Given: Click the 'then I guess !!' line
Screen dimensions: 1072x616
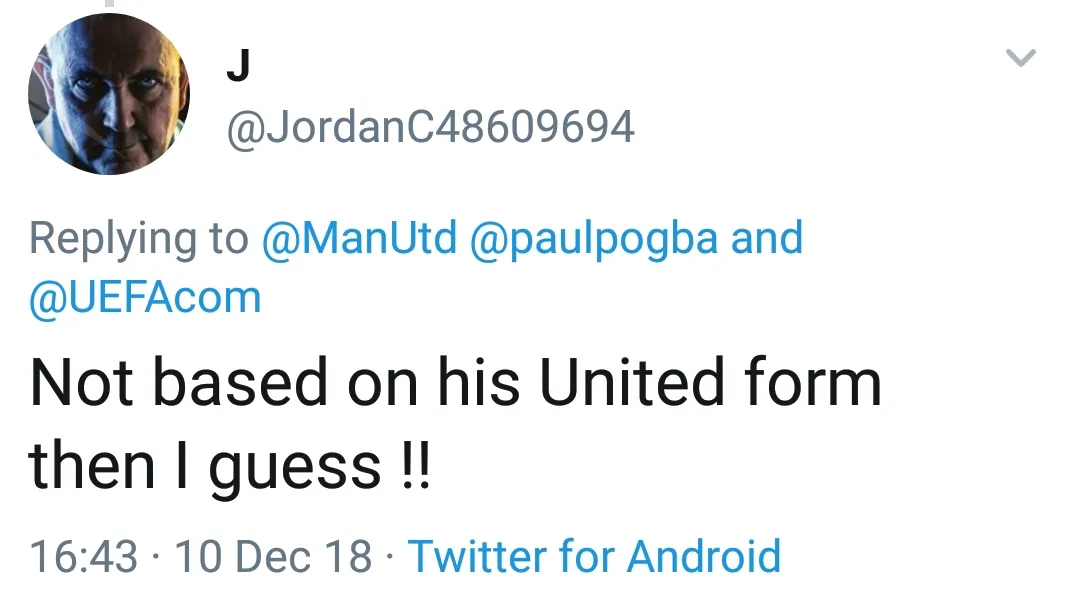Looking at the screenshot, I should [x=229, y=465].
